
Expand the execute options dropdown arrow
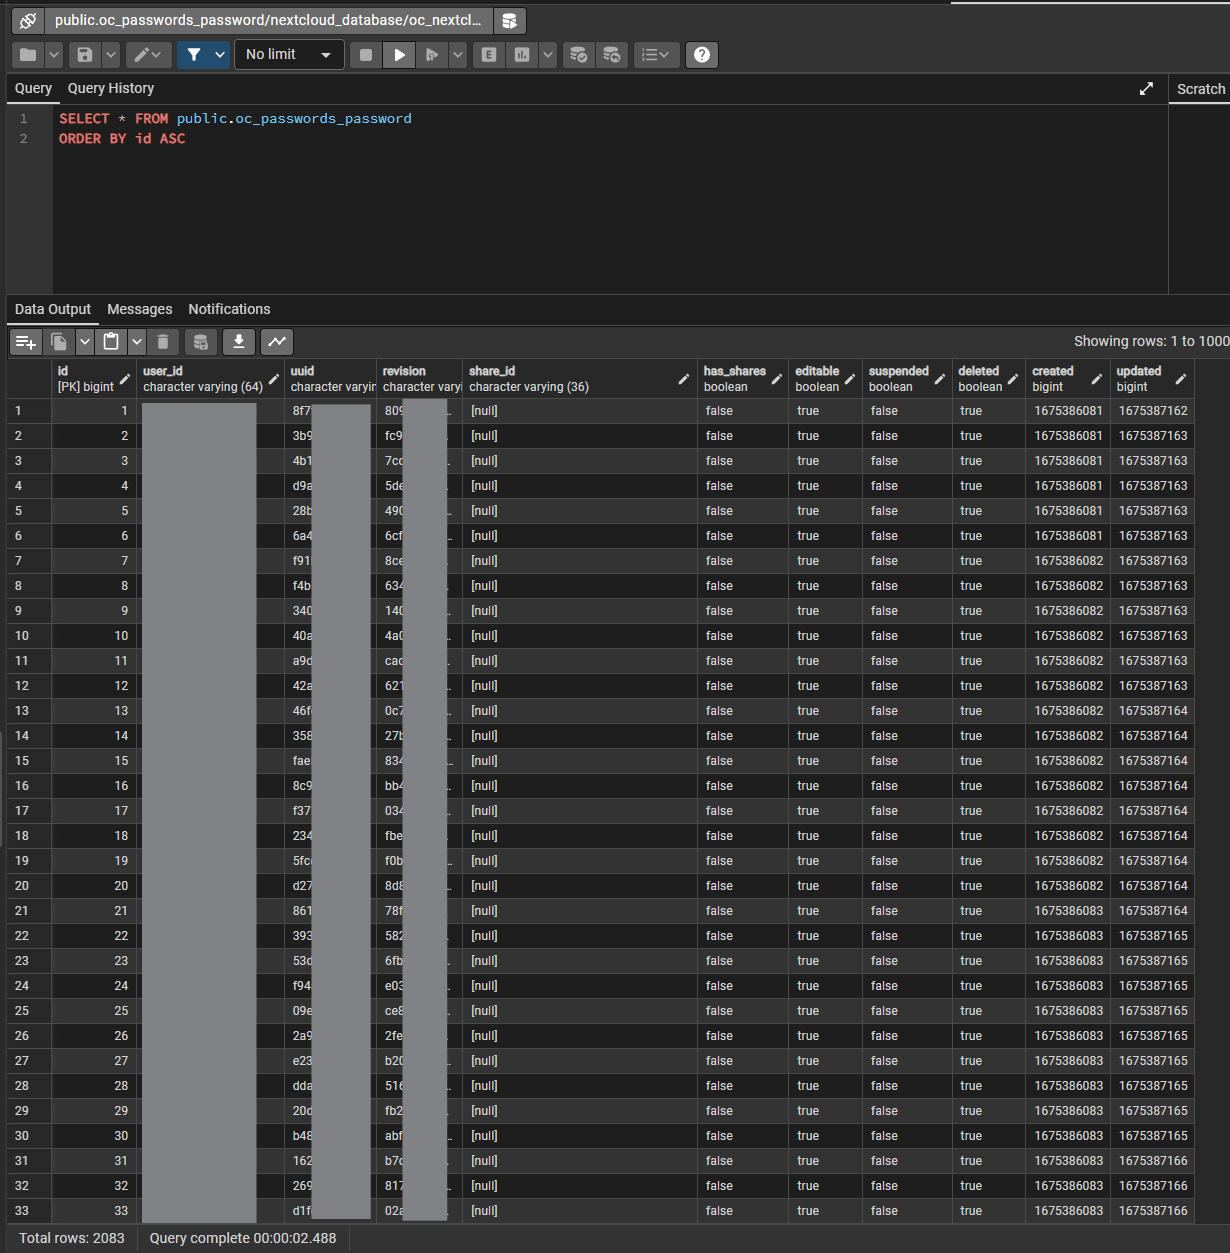(x=458, y=55)
